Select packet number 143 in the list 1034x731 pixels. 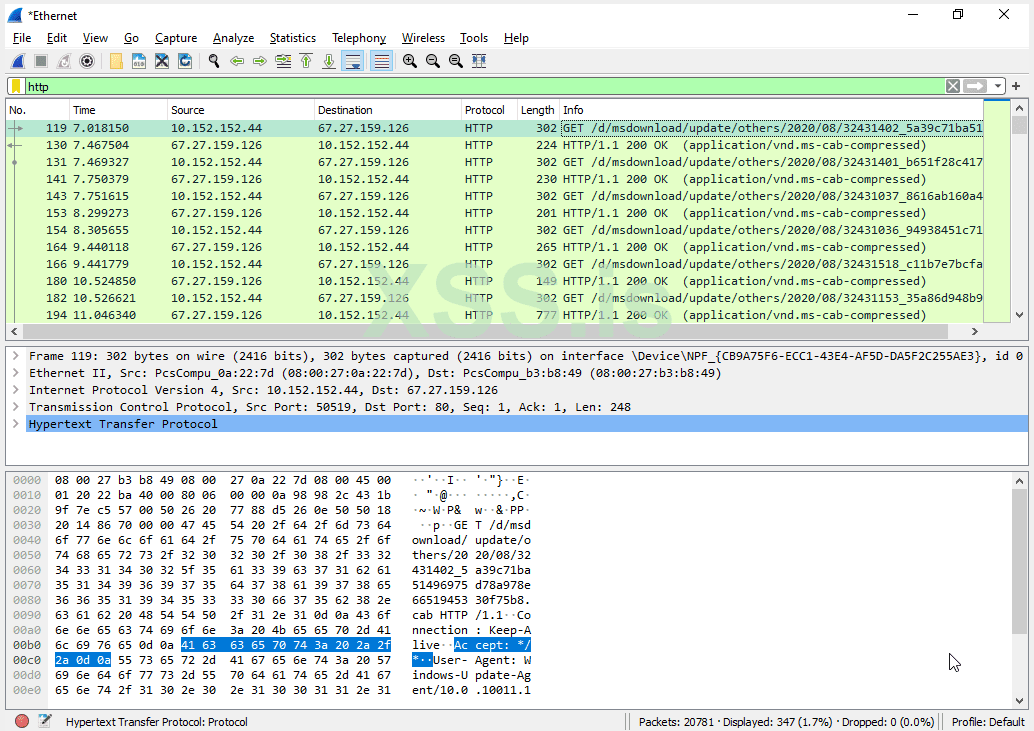tap(300, 196)
